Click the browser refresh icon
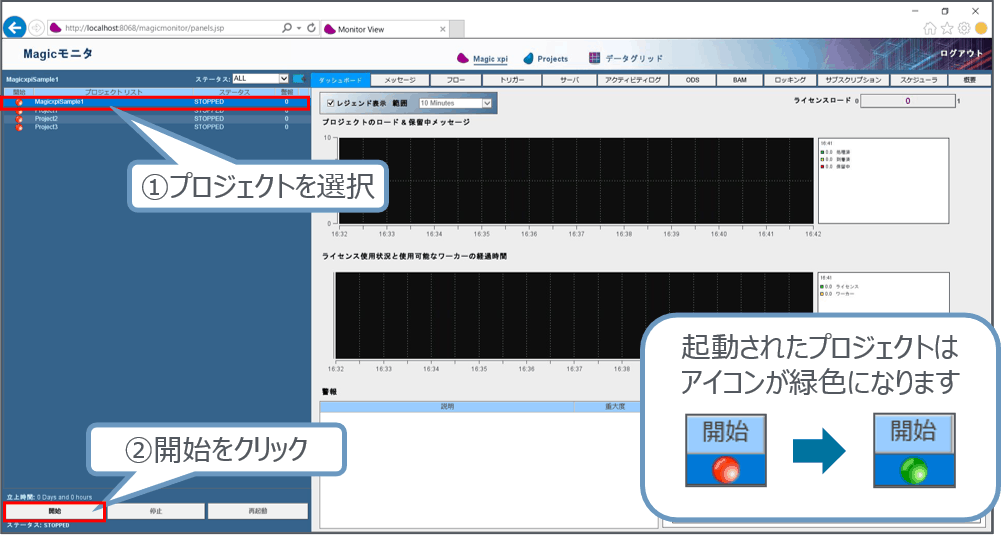The image size is (1001, 535). coord(311,29)
